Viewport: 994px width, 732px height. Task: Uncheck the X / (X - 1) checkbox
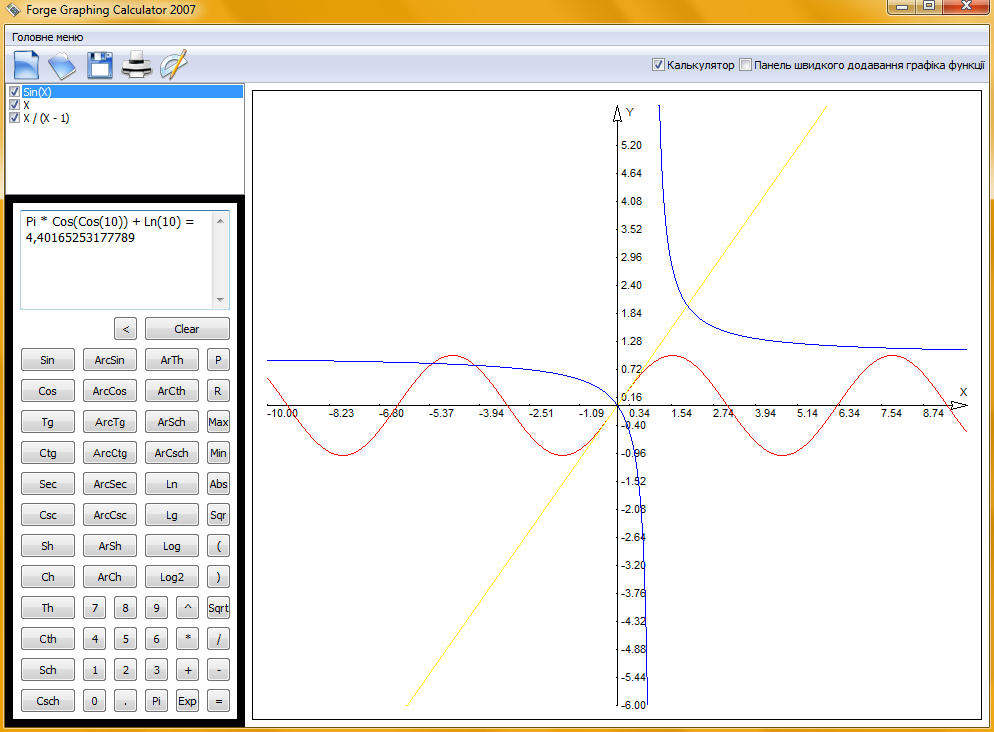(x=15, y=118)
